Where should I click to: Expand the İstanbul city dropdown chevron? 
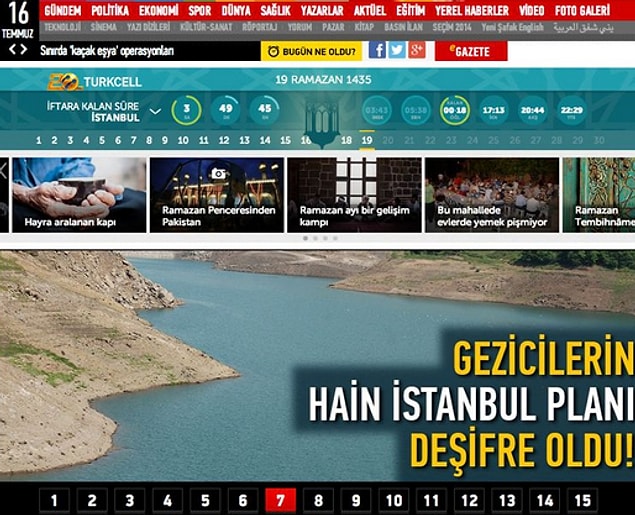pos(156,111)
